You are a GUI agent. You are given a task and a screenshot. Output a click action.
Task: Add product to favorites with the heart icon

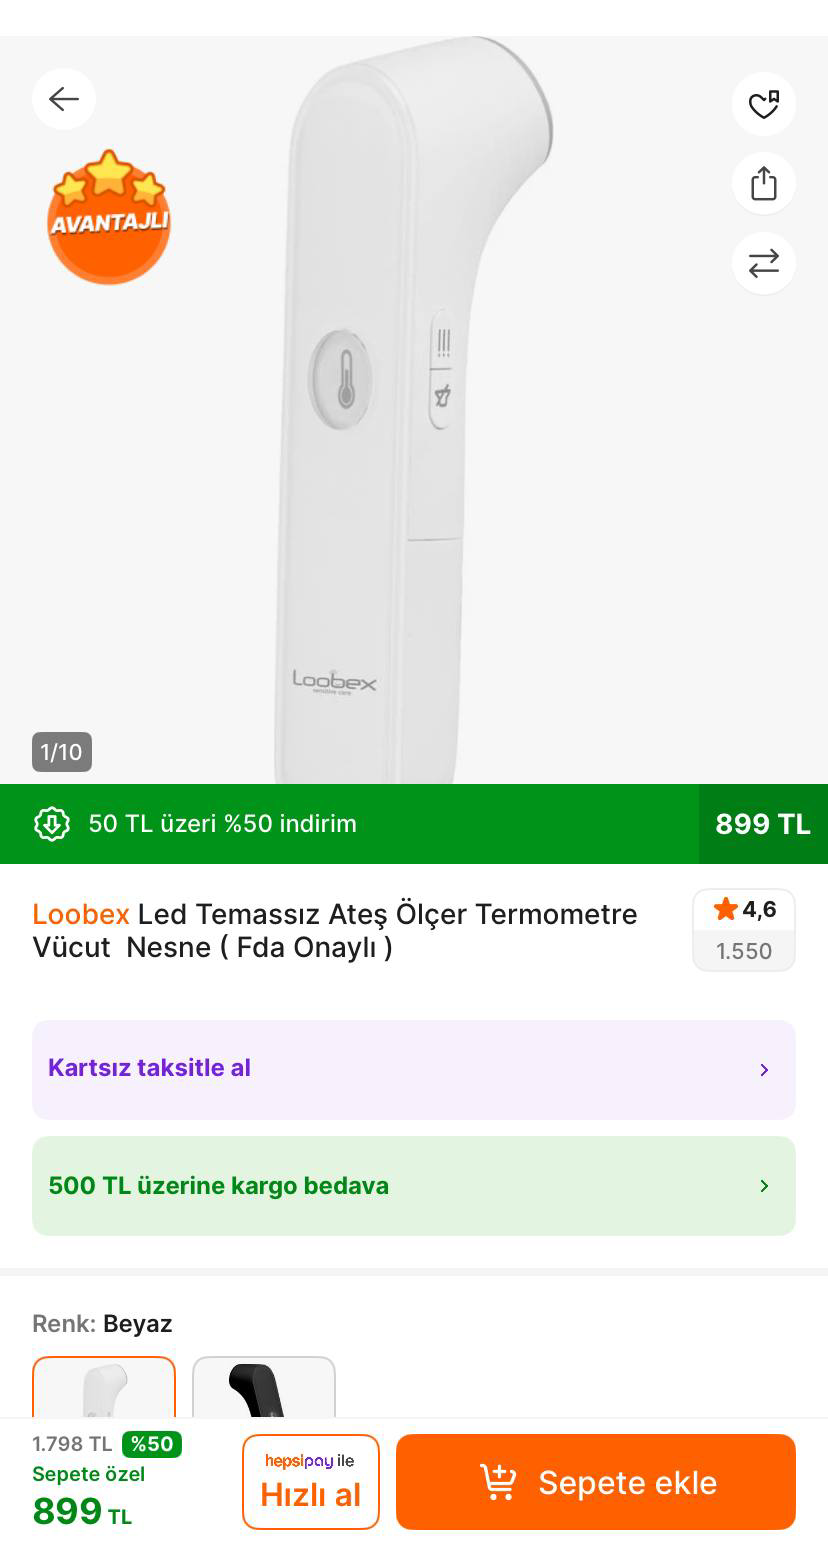tap(764, 104)
